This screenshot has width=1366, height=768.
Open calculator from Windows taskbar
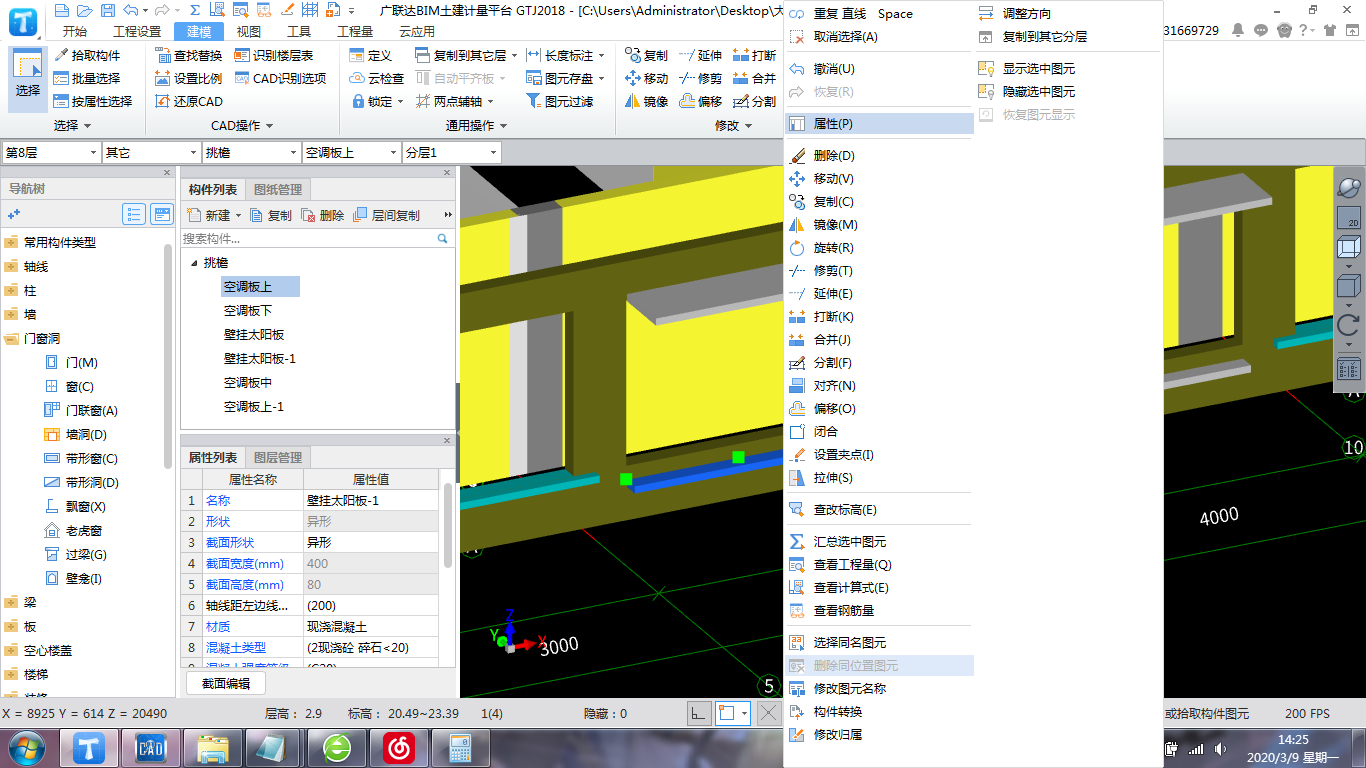coord(461,748)
